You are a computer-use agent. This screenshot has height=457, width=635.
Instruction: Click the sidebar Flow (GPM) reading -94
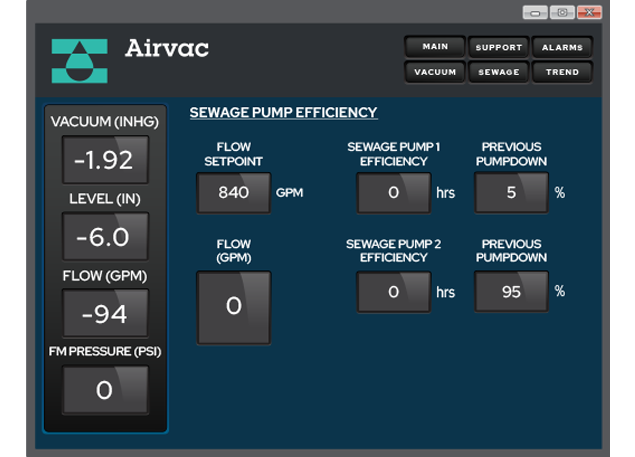105,314
